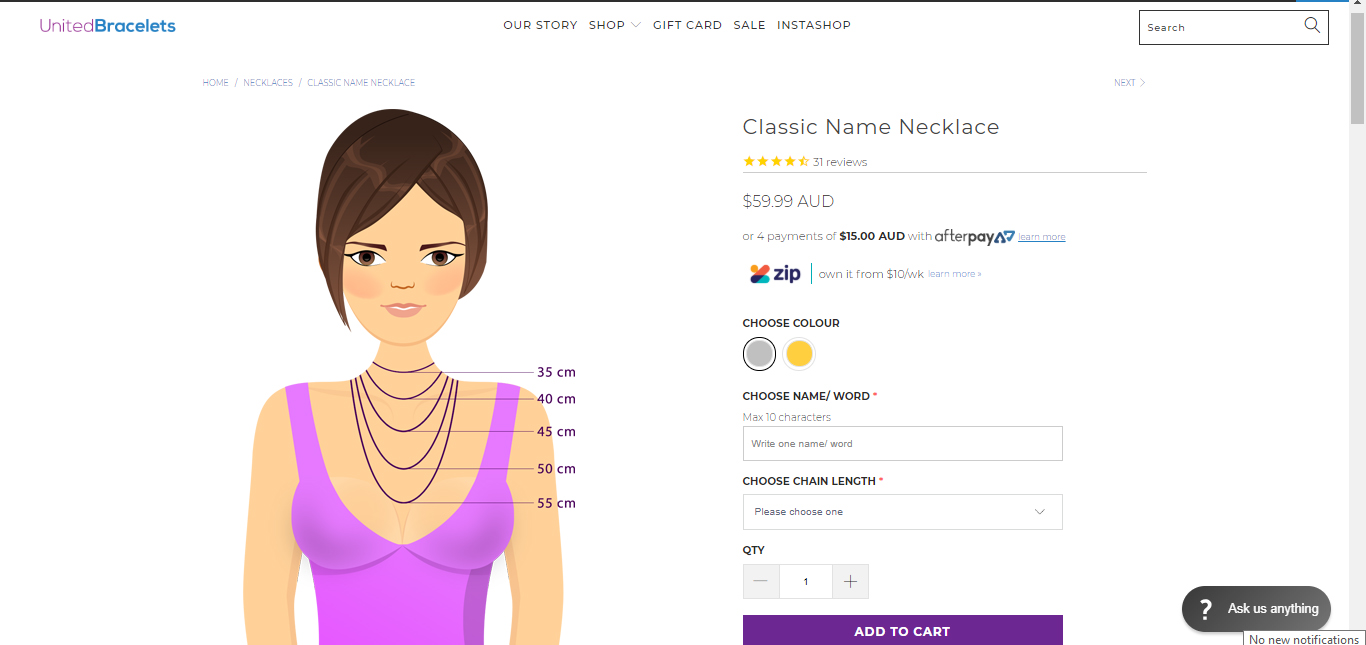Click the Necklaces breadcrumb link
Viewport: 1366px width, 645px height.
(x=268, y=83)
